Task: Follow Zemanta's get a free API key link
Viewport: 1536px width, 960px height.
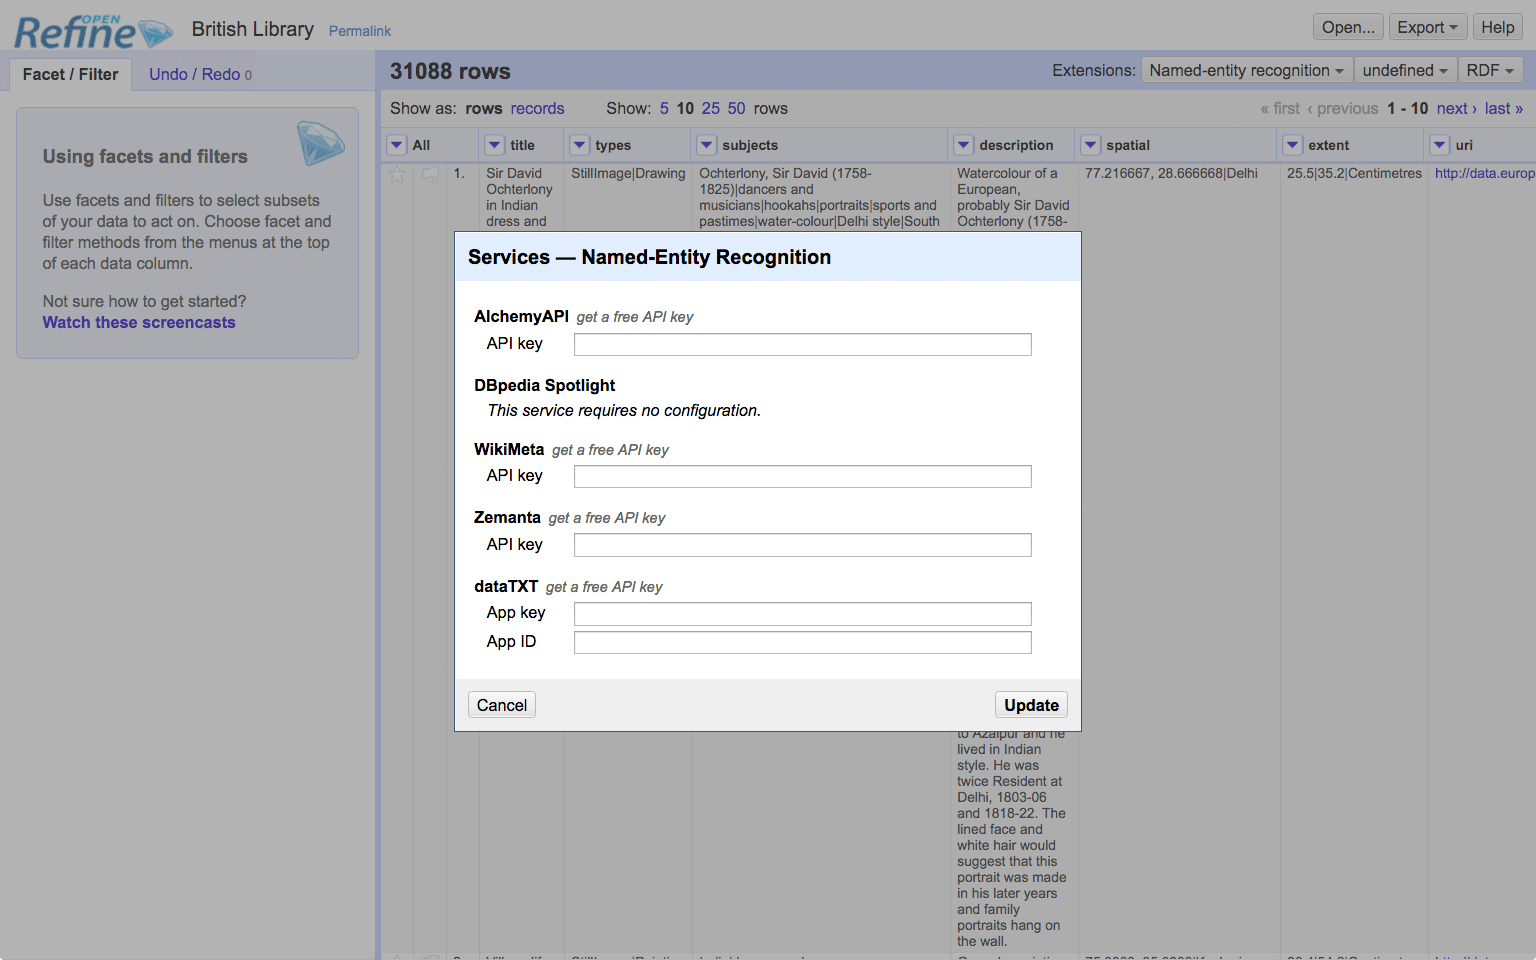Action: [606, 518]
